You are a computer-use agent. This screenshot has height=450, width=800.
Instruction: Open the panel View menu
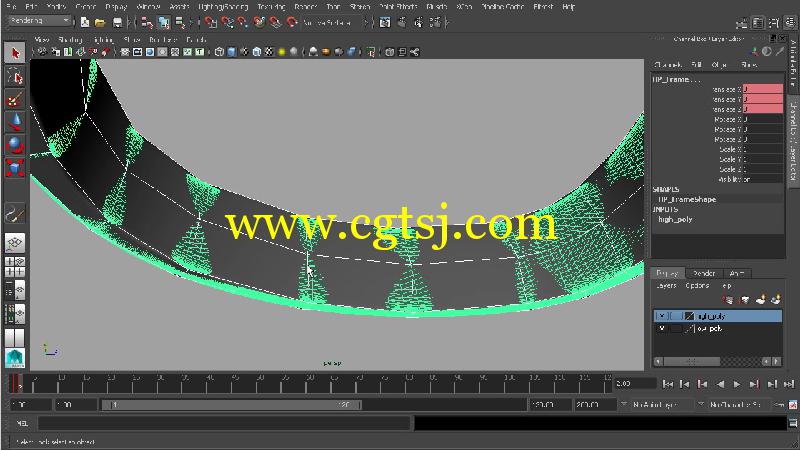coord(41,39)
